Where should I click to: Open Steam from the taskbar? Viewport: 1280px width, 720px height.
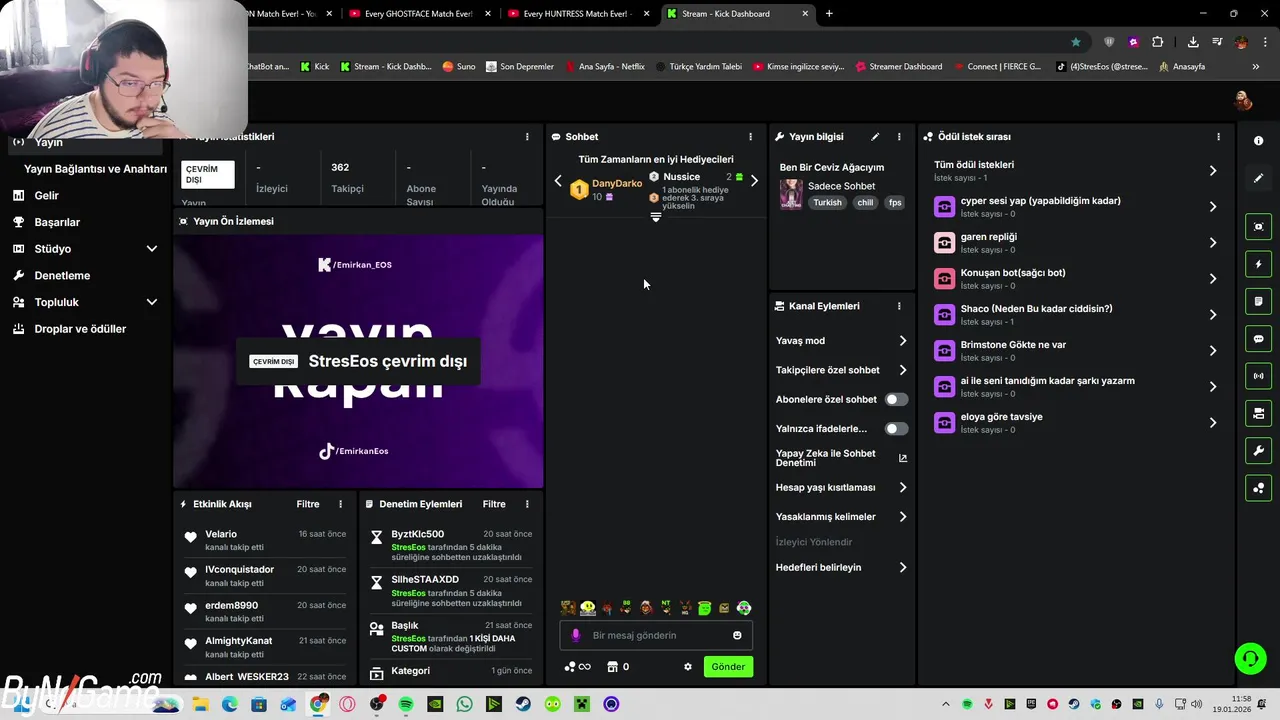point(523,704)
